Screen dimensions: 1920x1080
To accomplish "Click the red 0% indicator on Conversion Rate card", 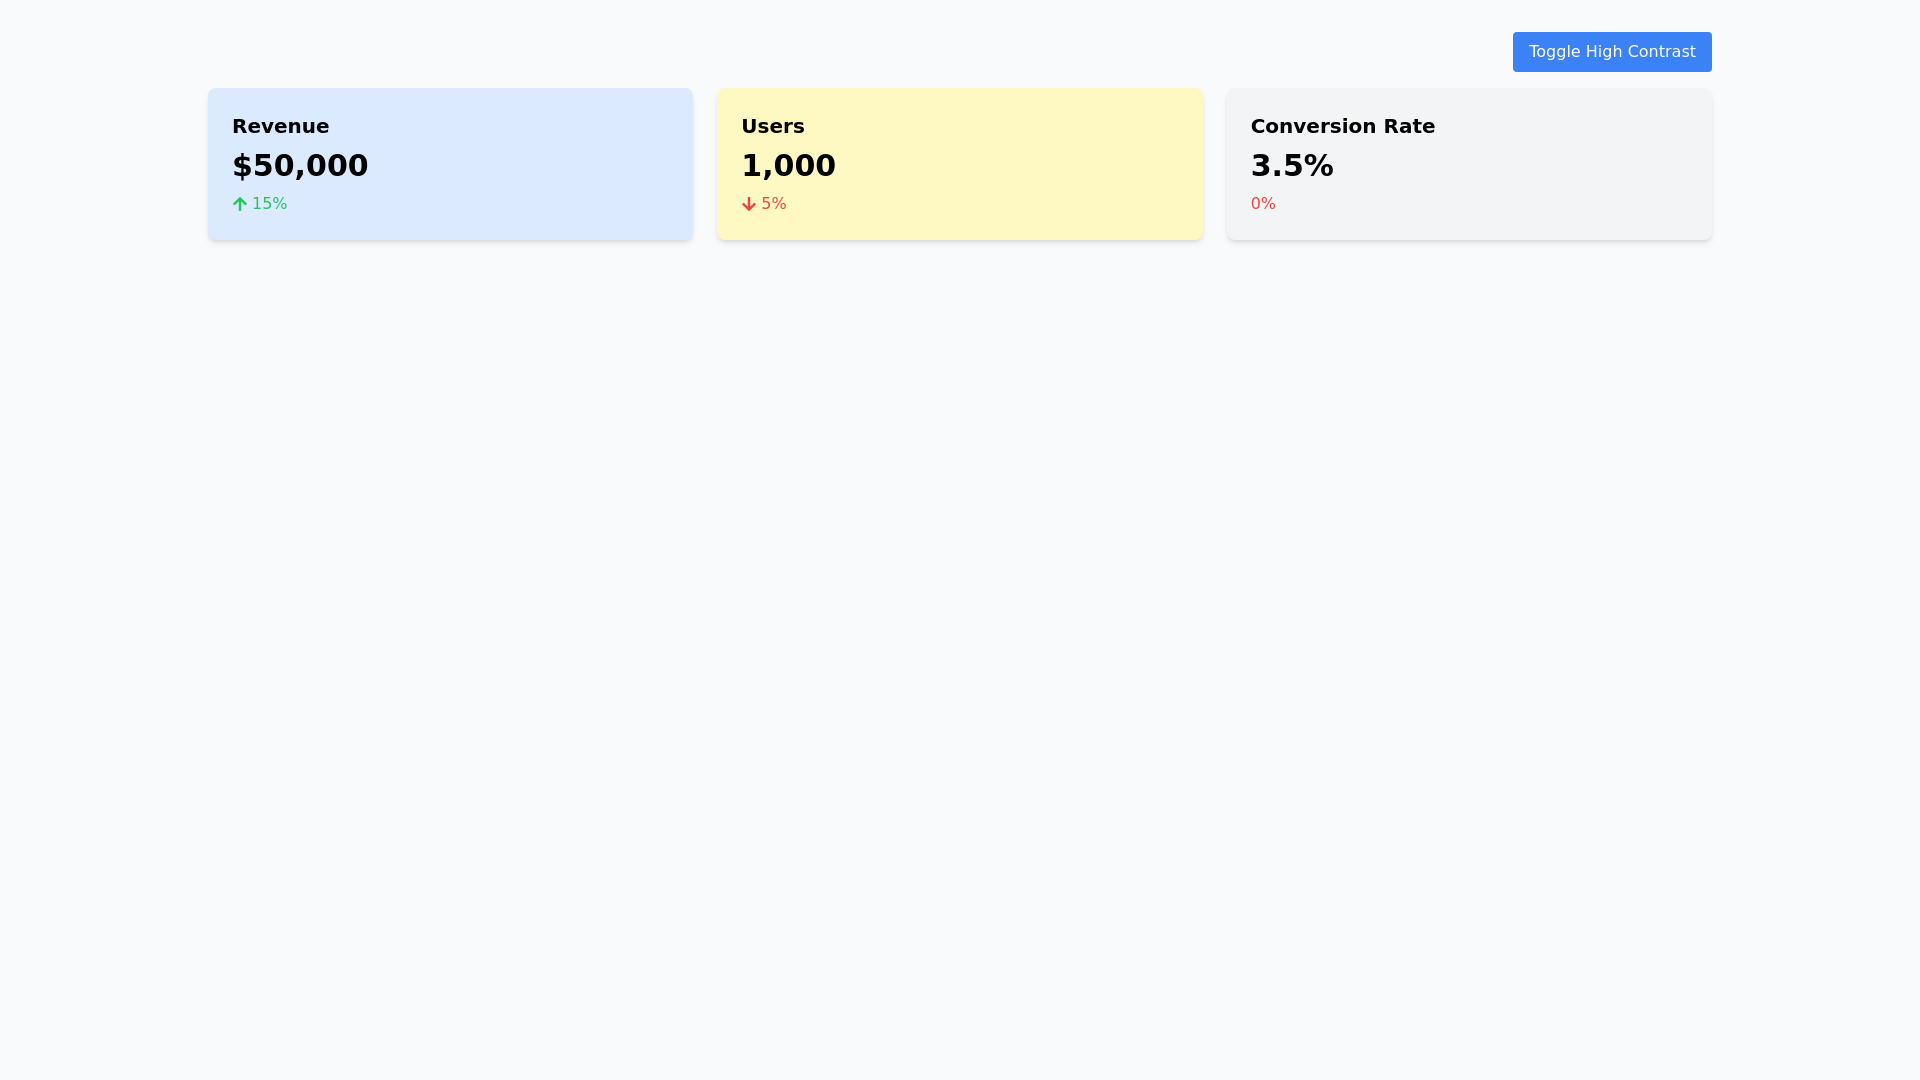I will coord(1262,203).
